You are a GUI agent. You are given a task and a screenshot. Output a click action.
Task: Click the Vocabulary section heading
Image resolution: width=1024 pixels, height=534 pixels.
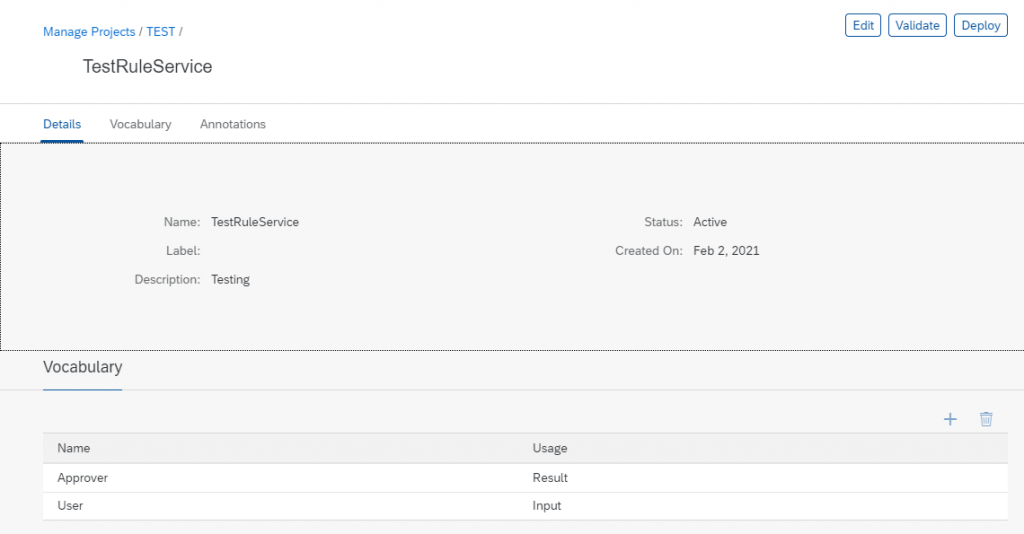[x=82, y=367]
